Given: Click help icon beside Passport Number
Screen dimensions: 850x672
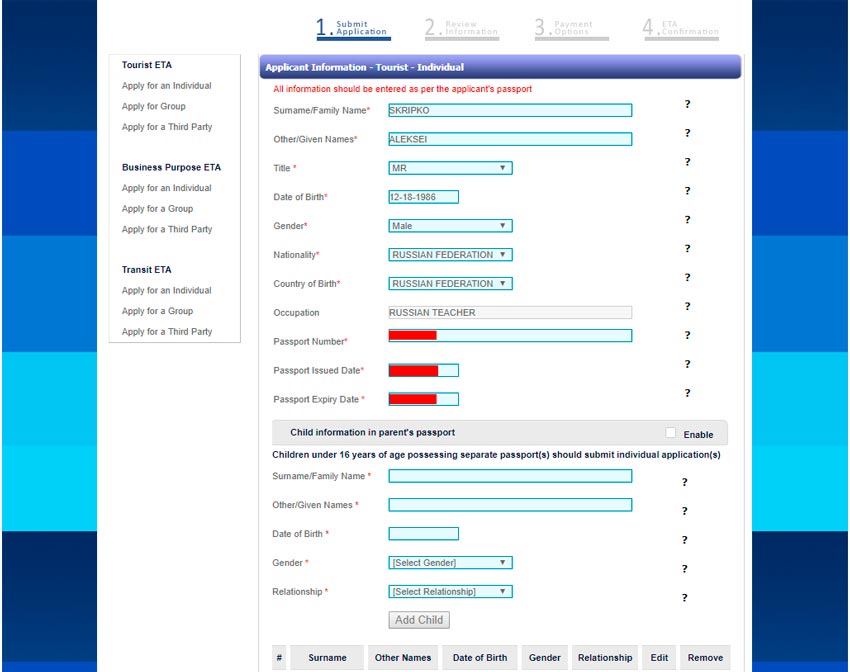Looking at the screenshot, I should point(687,336).
